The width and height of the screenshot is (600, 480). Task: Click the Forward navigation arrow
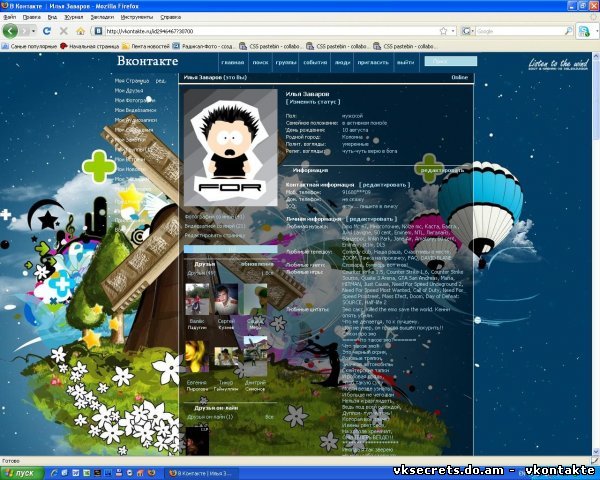(x=25, y=31)
